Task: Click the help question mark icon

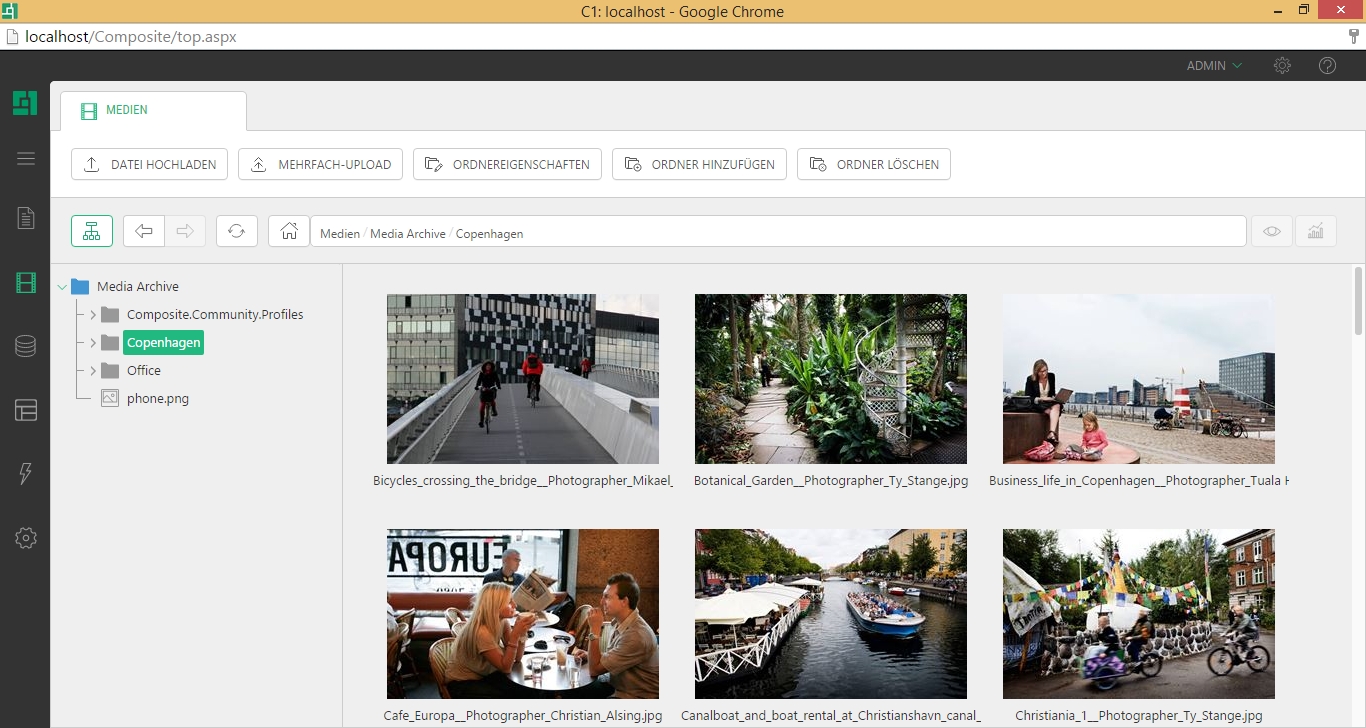Action: [1327, 66]
